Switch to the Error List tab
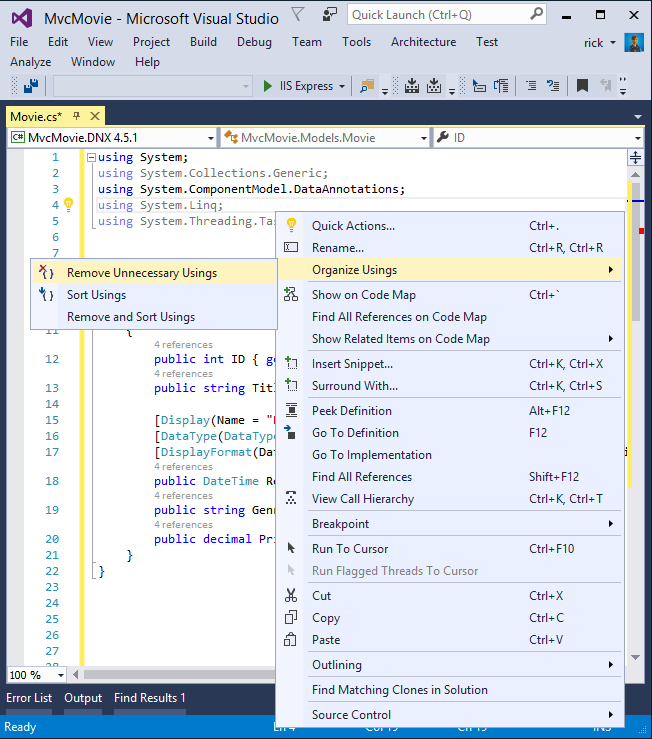Viewport: 652px width, 739px height. click(x=29, y=698)
